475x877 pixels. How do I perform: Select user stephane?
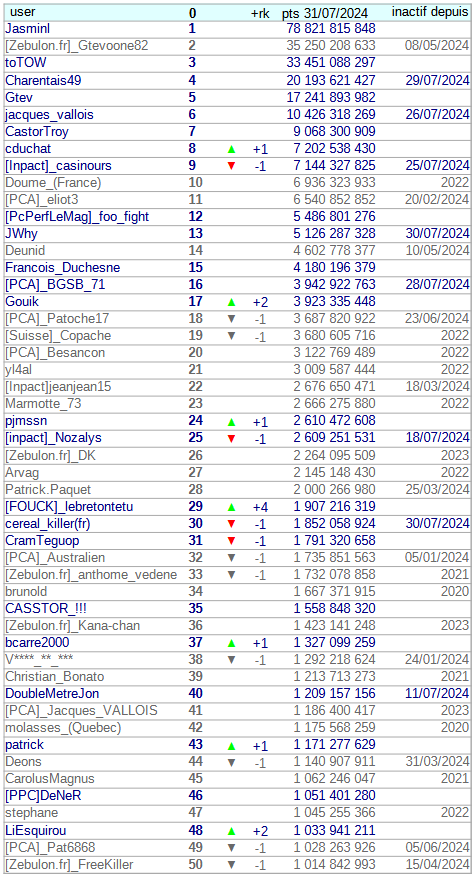pos(31,813)
